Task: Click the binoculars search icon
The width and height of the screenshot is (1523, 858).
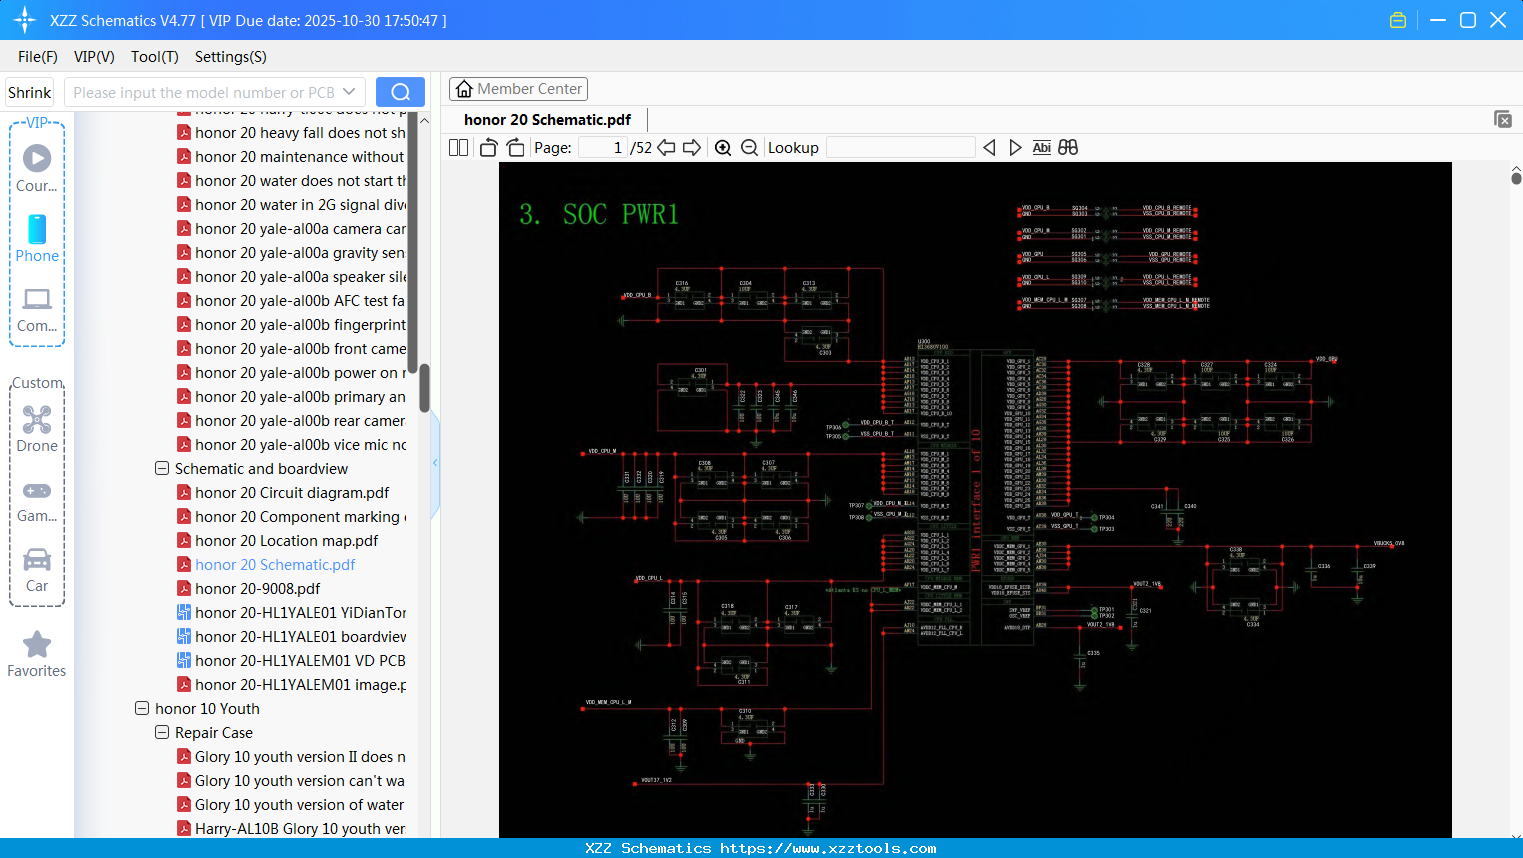Action: click(x=1068, y=148)
